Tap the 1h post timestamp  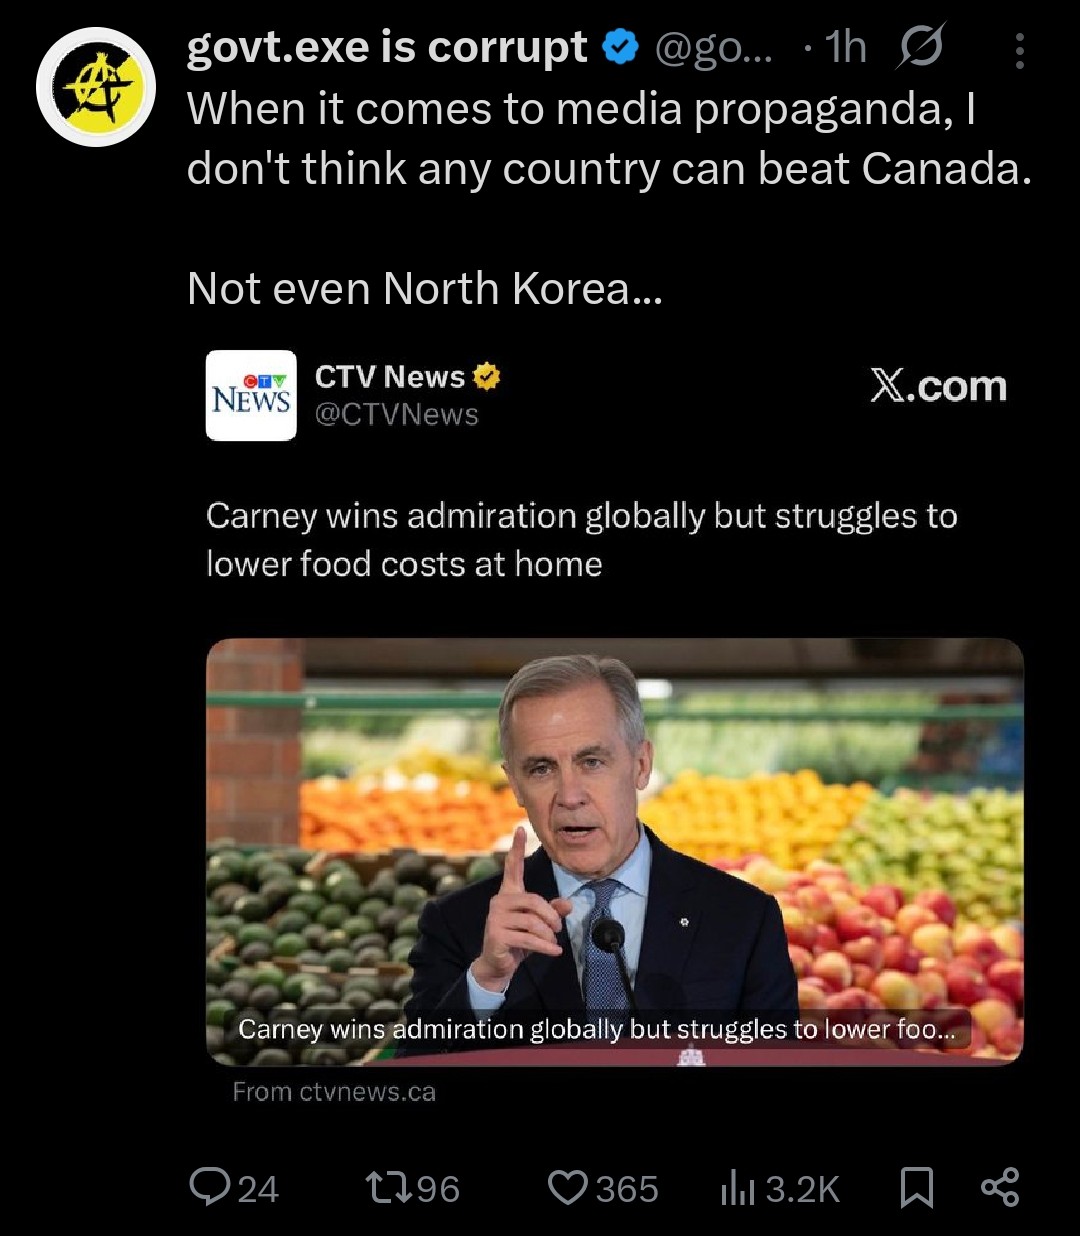point(846,47)
